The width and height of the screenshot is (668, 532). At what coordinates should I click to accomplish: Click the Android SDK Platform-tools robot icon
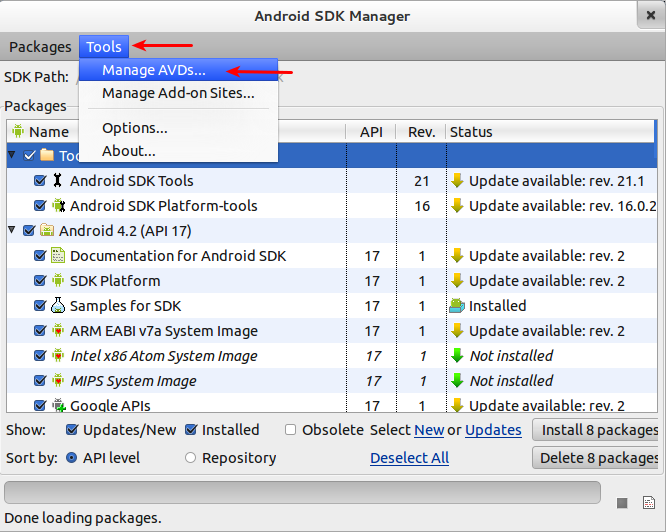[x=58, y=206]
